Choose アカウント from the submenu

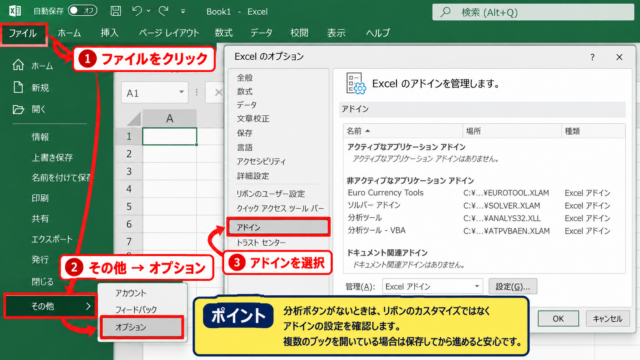[x=131, y=293]
